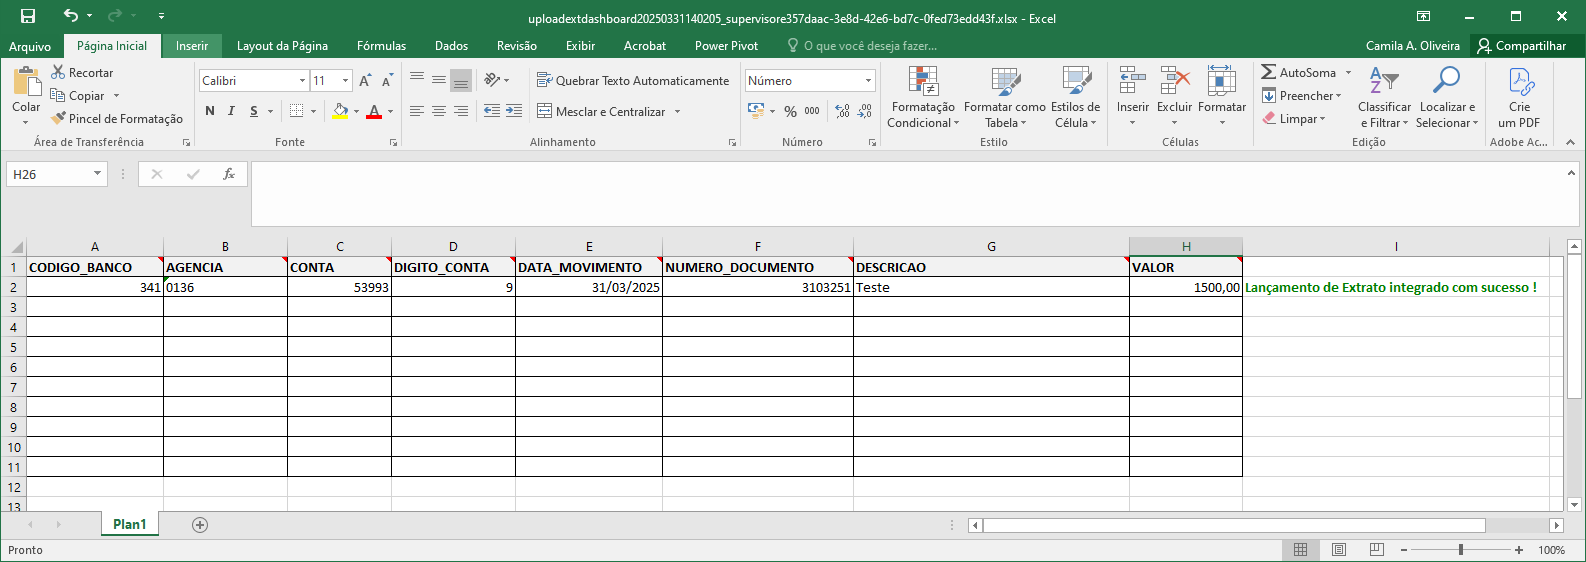1586x562 pixels.
Task: Click the zoom slider handle
Action: tap(1461, 550)
